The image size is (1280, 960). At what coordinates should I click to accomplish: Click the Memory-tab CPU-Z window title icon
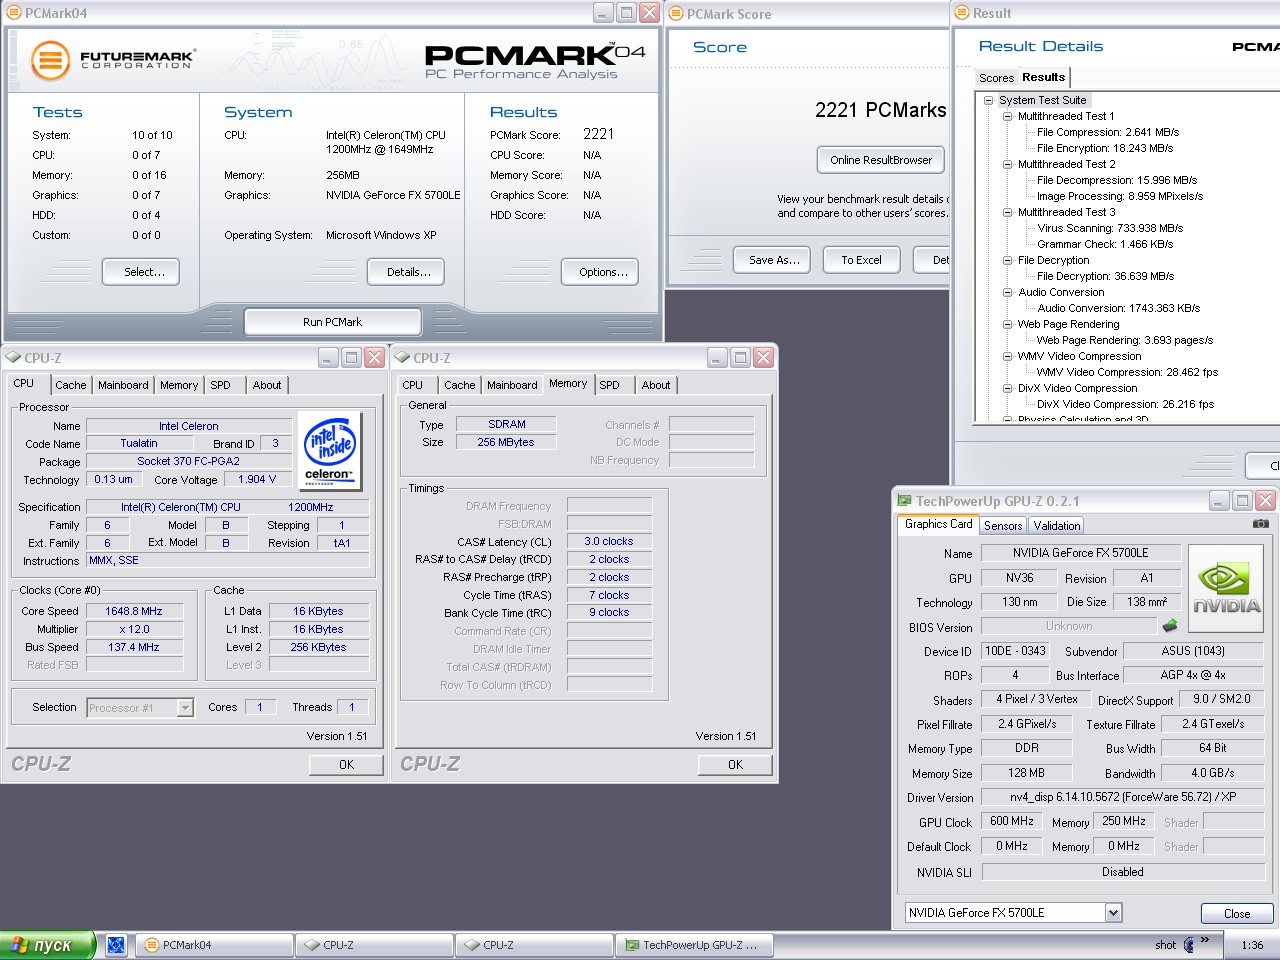[402, 357]
